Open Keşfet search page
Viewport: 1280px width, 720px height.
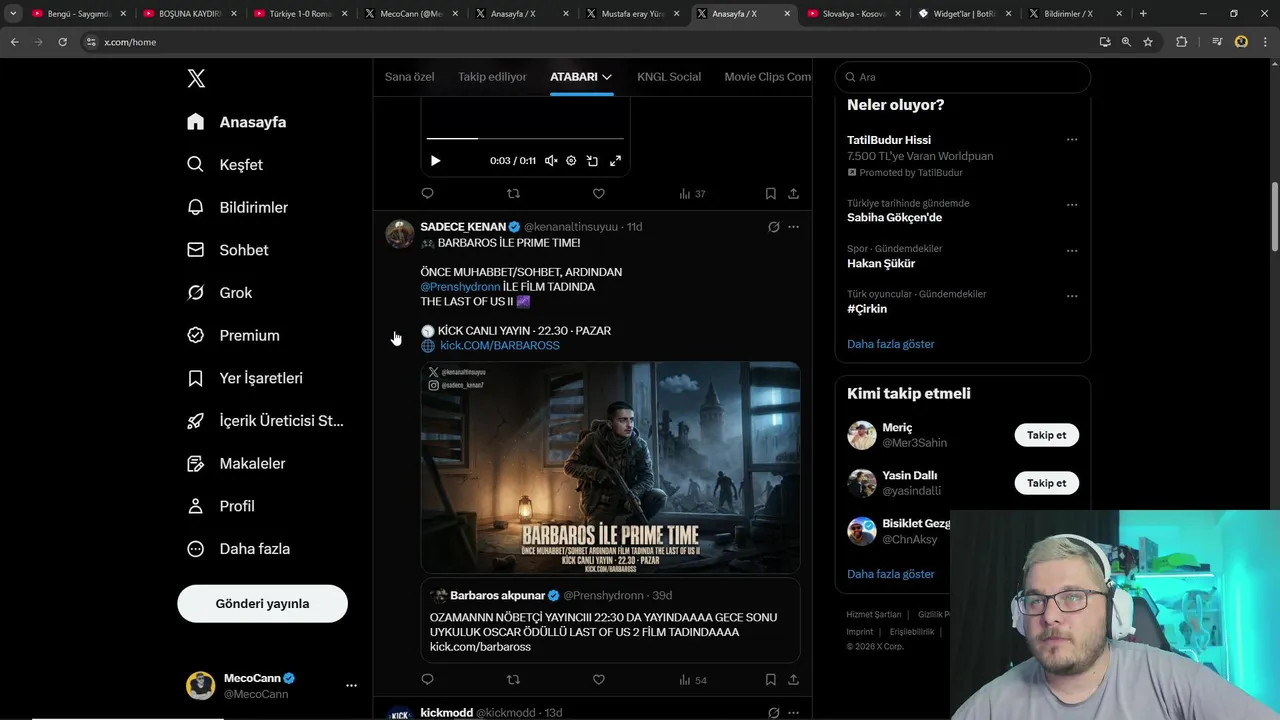225,165
